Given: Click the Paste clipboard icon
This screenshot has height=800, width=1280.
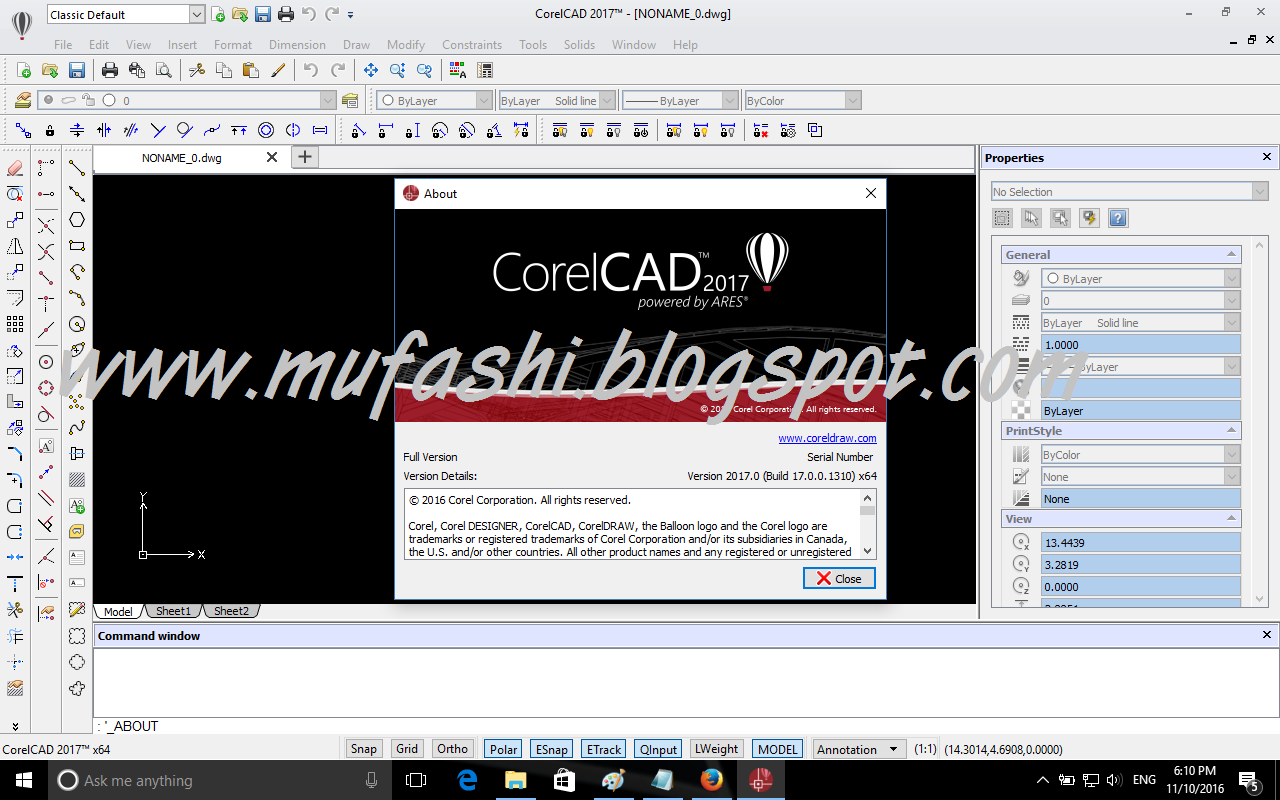Looking at the screenshot, I should coord(251,70).
